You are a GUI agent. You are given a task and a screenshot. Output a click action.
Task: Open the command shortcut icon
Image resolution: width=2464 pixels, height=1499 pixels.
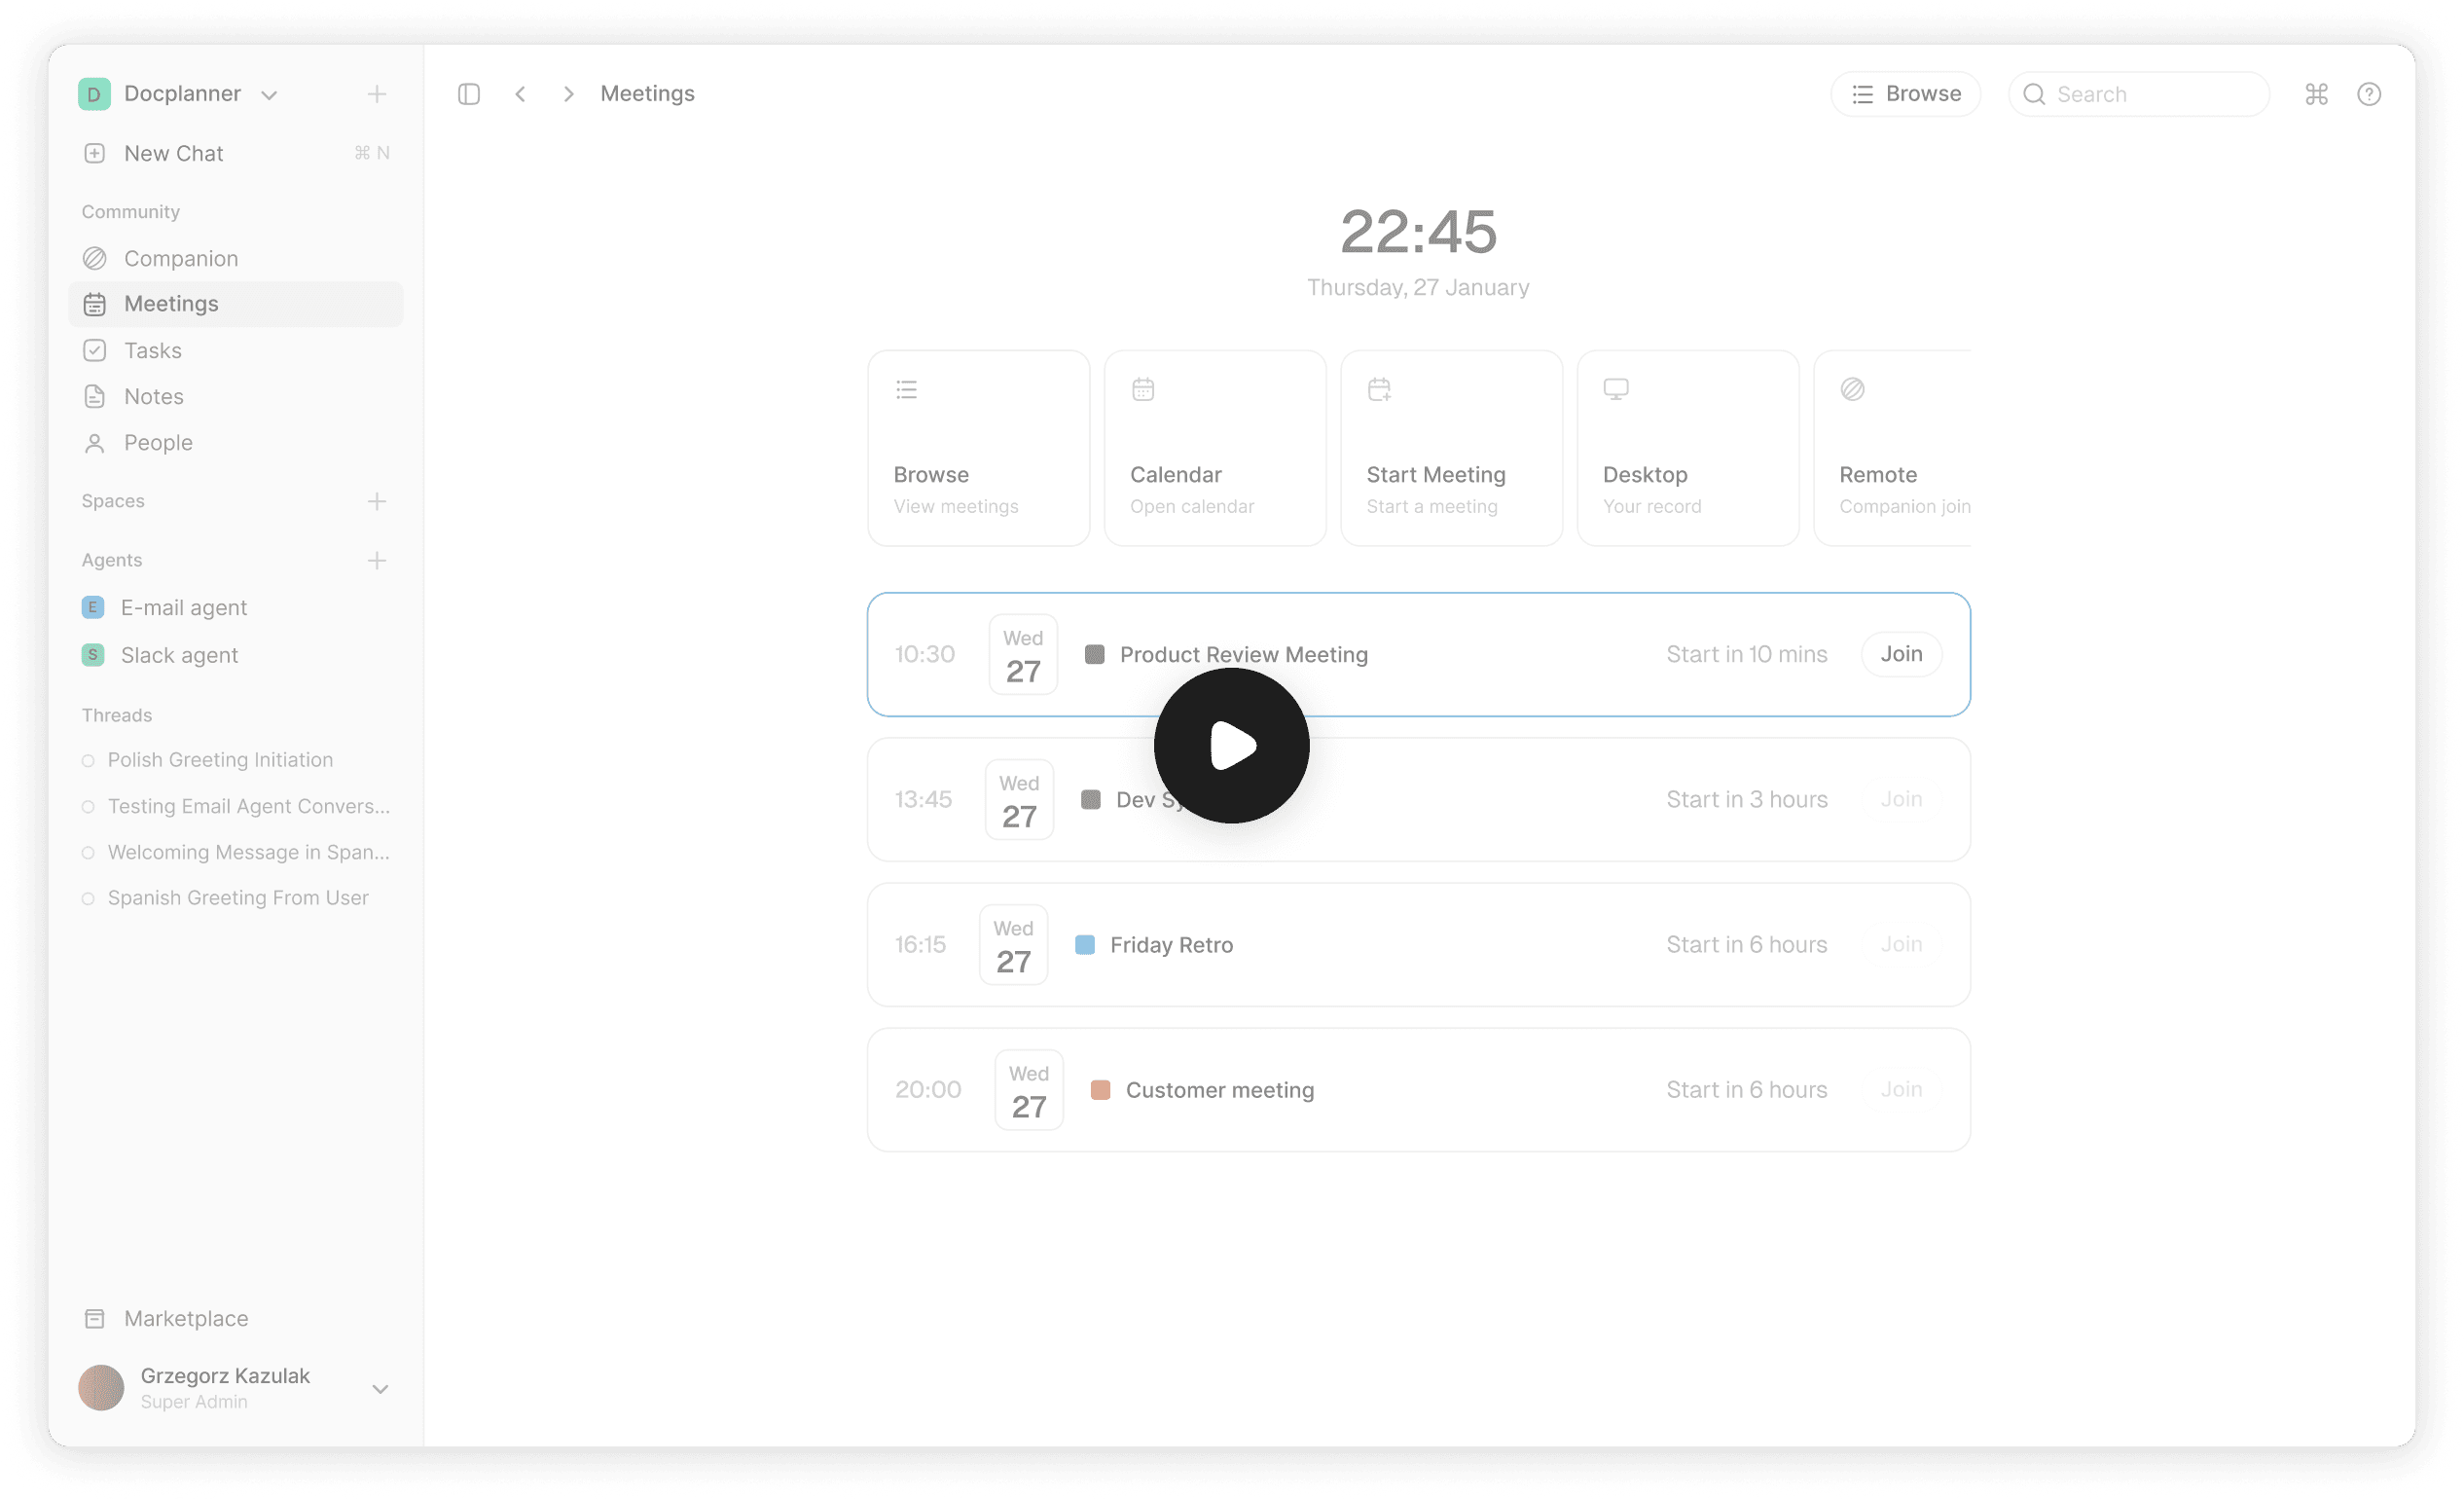coord(2316,94)
